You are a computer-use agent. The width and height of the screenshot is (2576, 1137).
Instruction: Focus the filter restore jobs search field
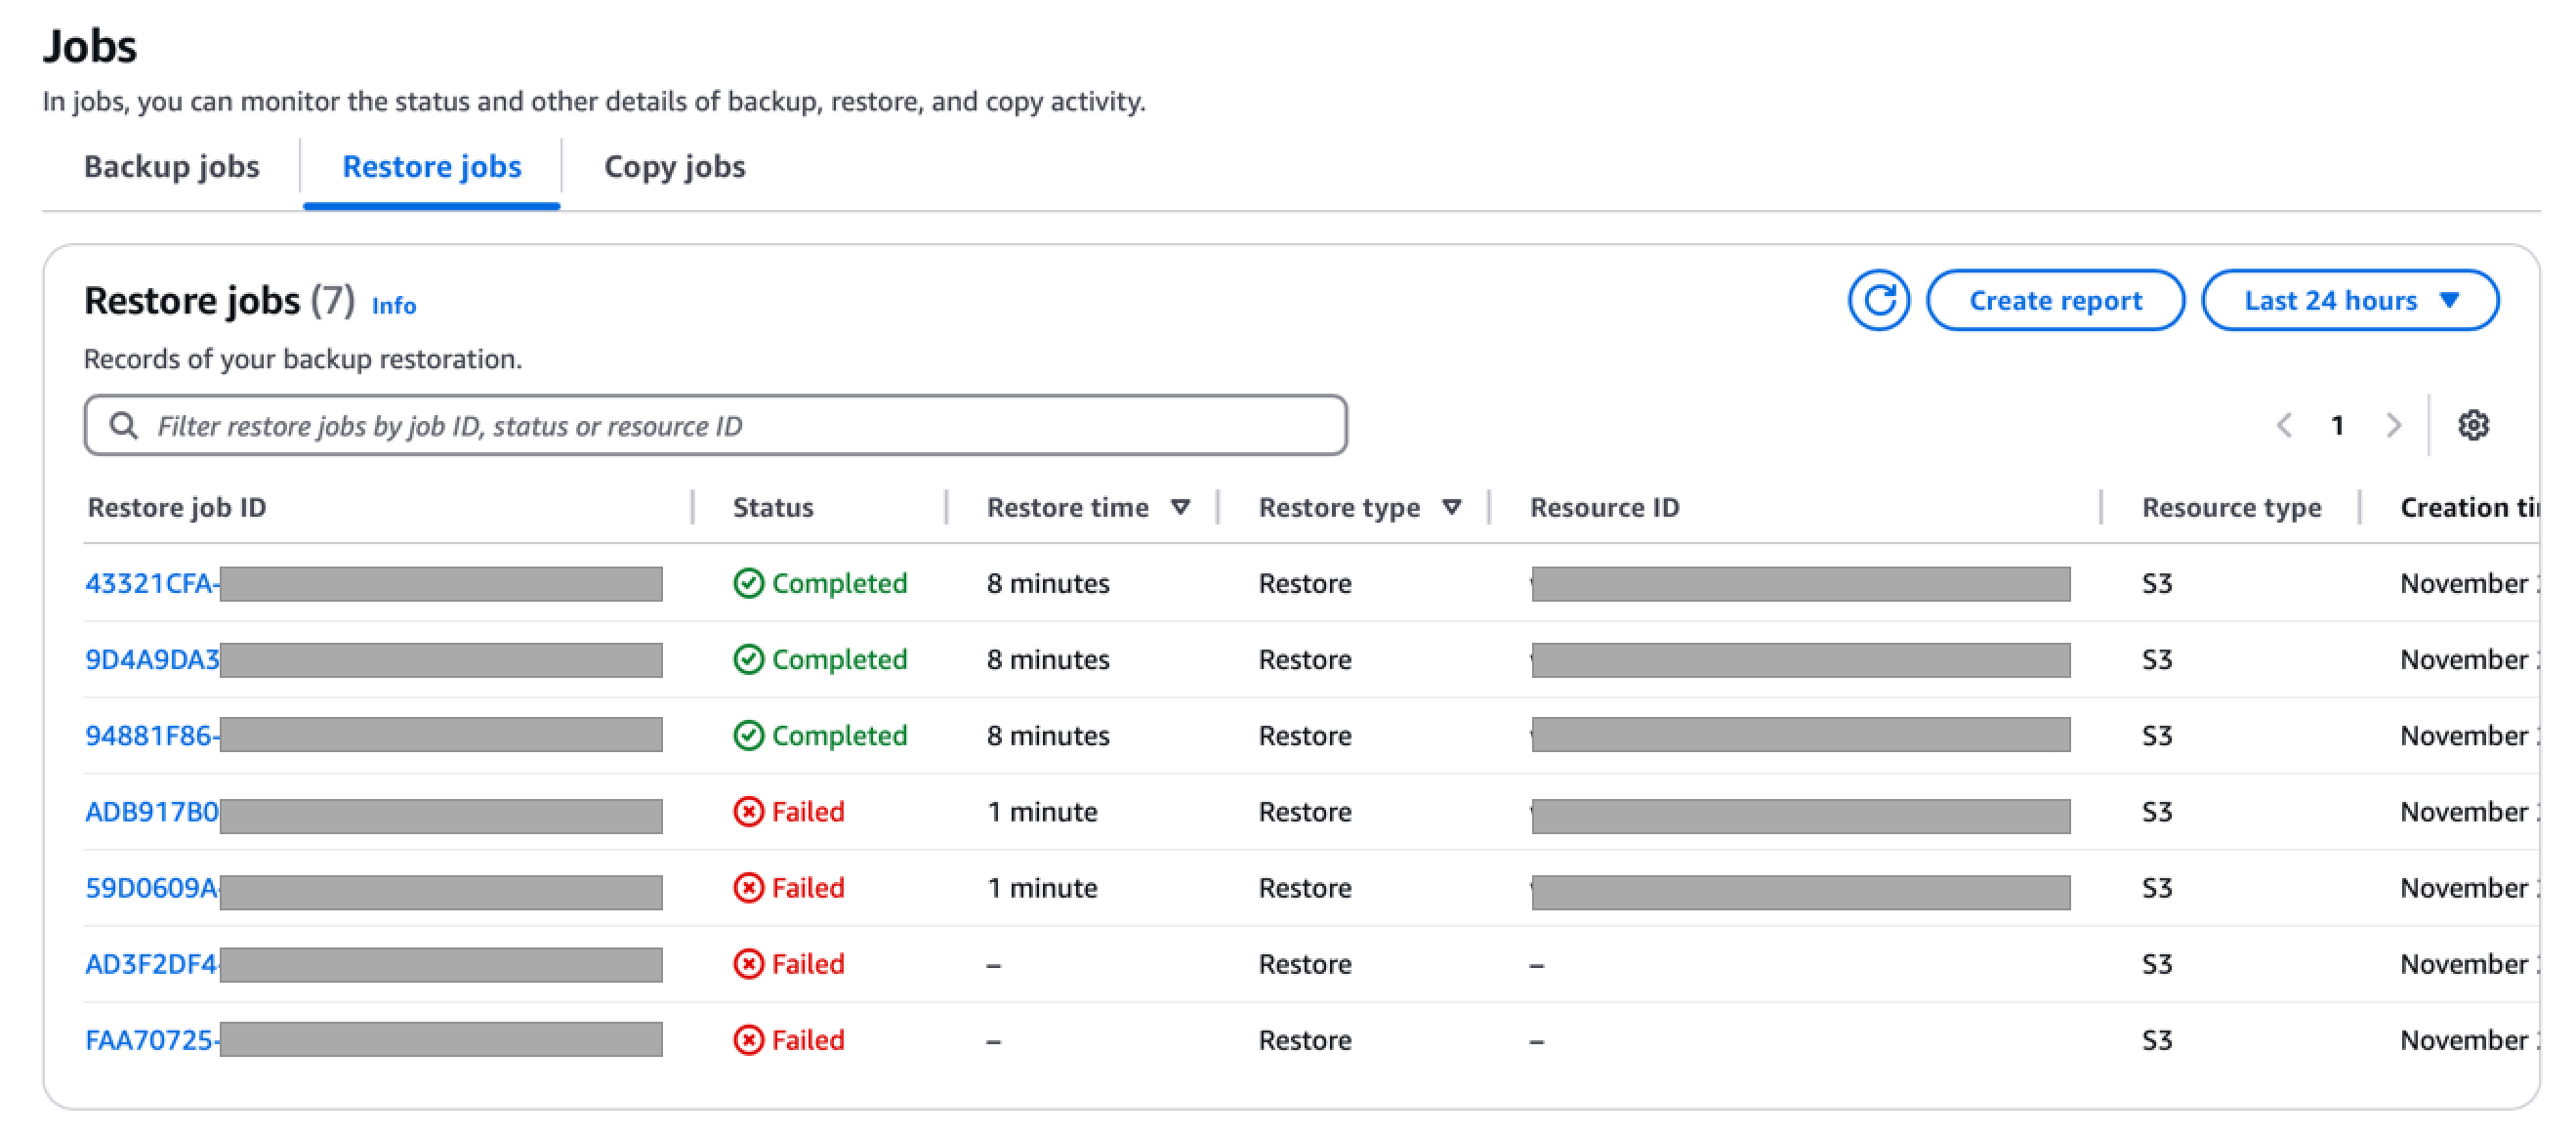715,425
